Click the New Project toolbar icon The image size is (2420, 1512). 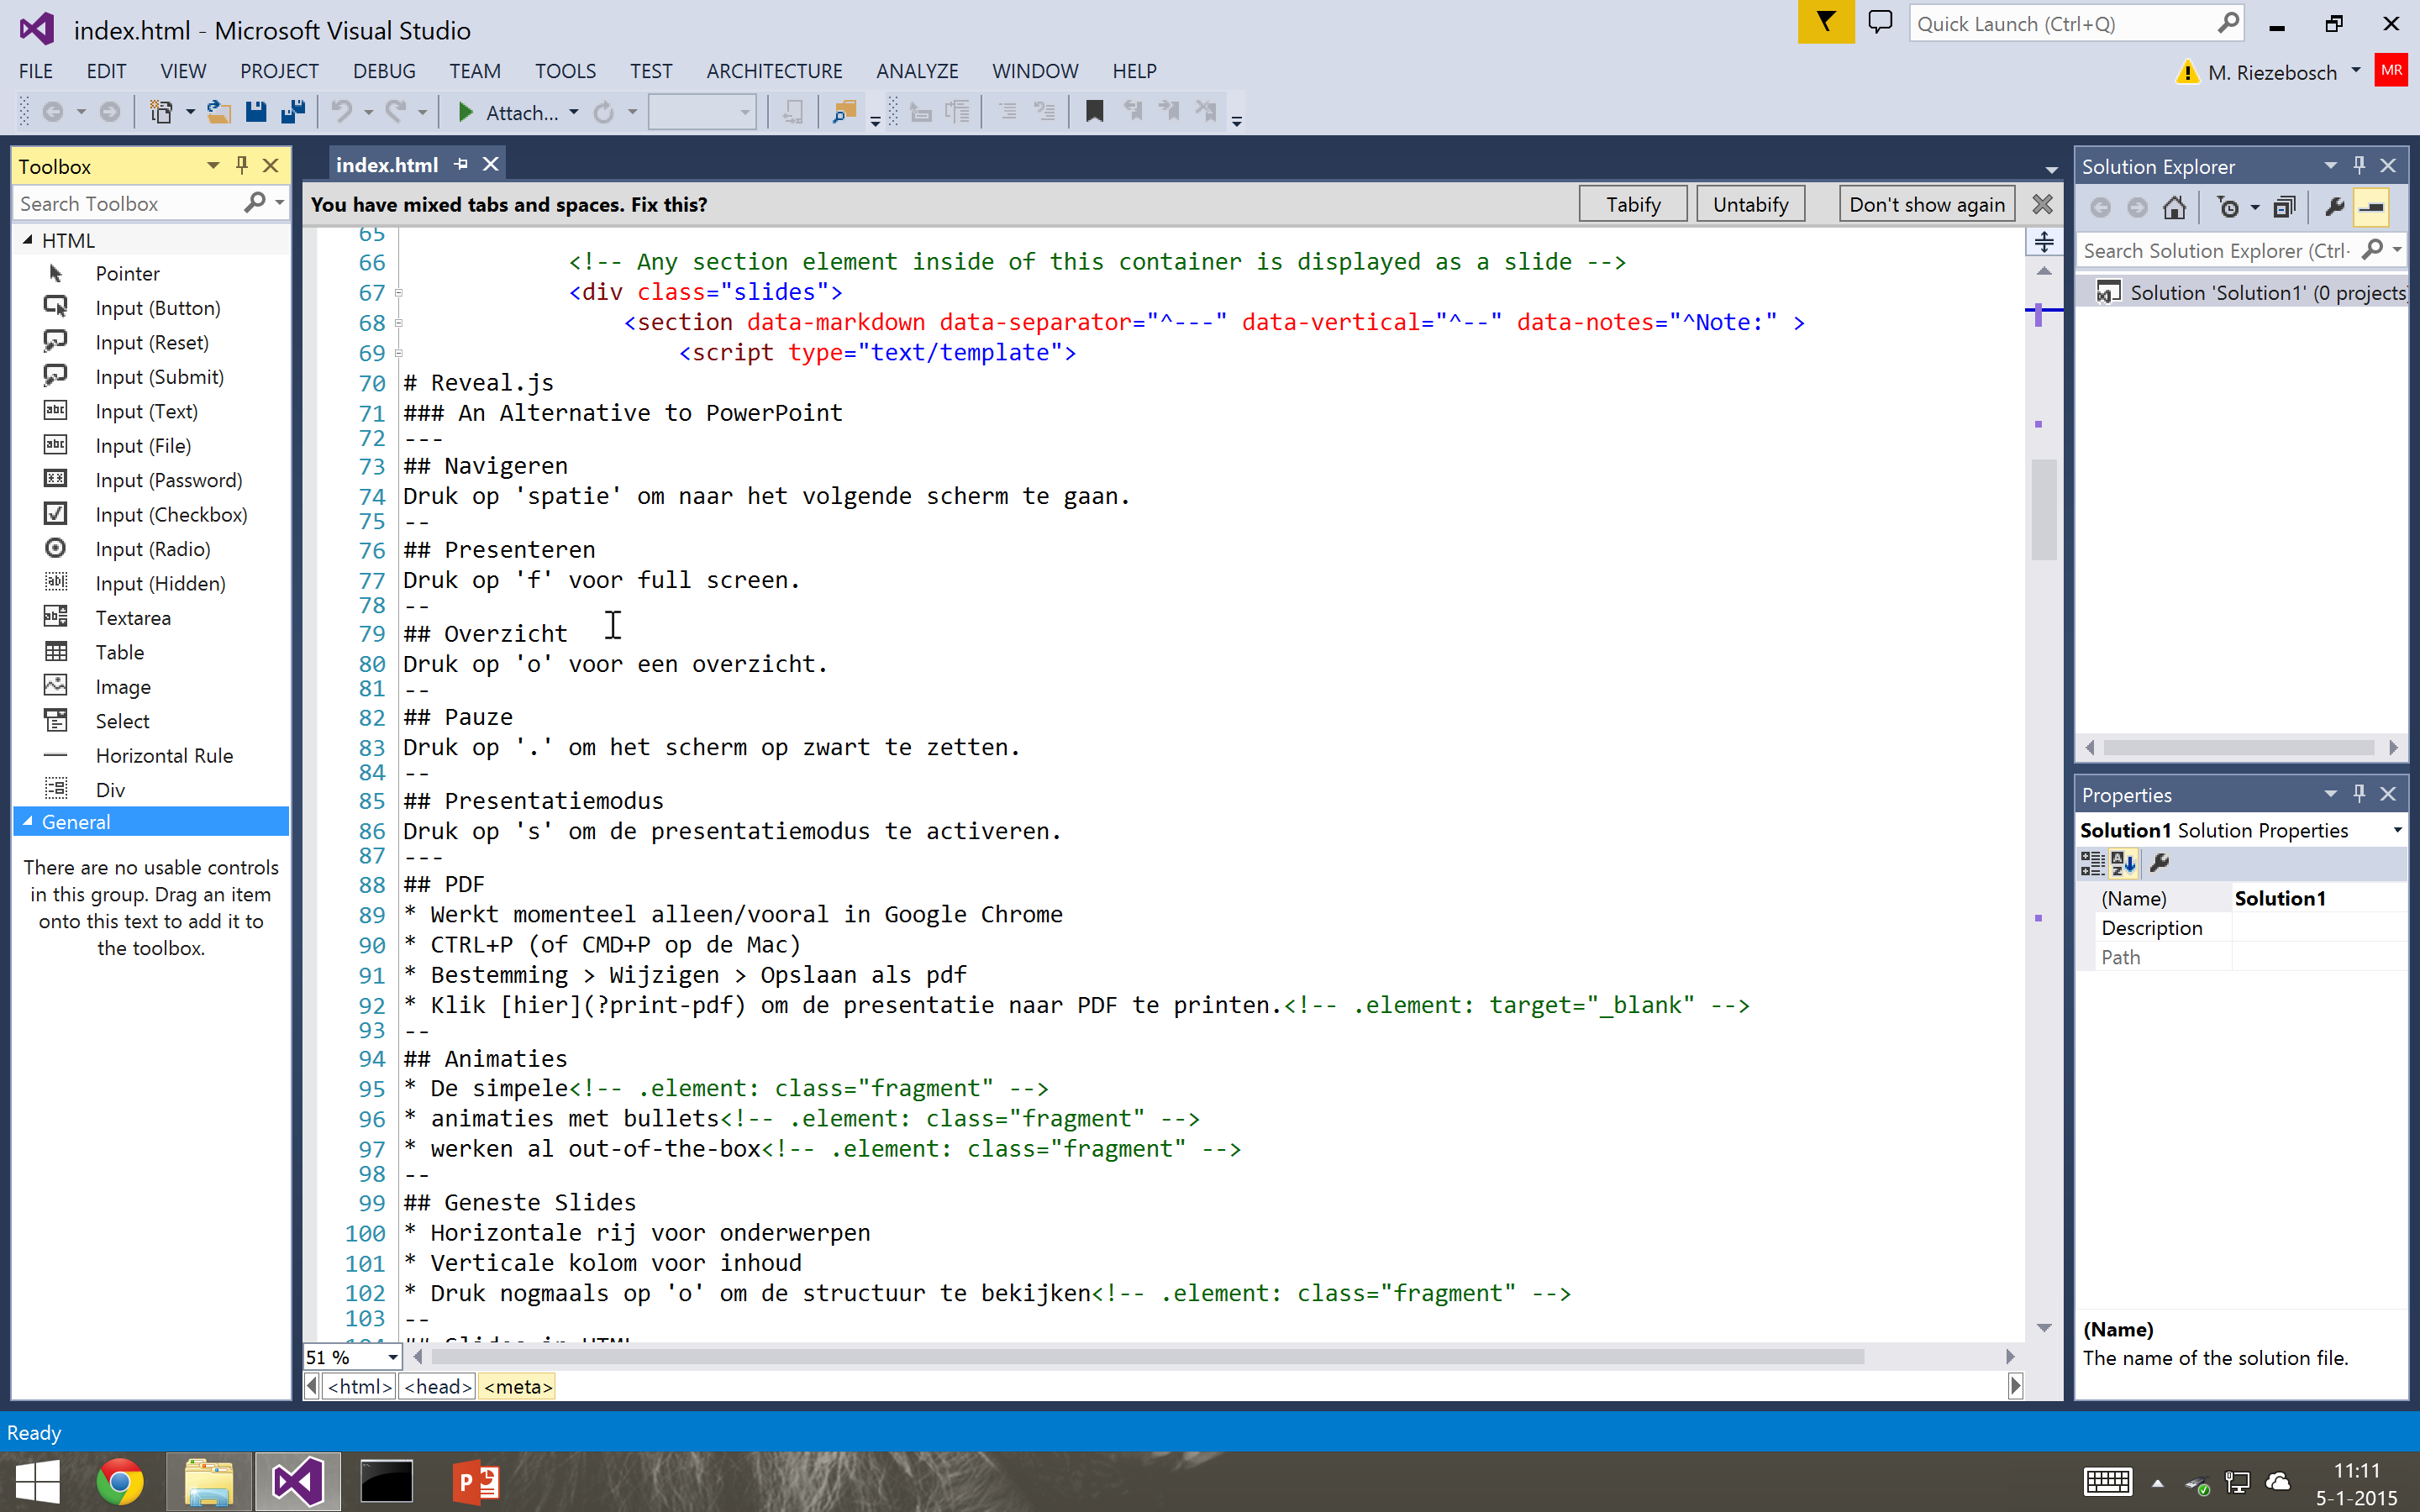(161, 112)
